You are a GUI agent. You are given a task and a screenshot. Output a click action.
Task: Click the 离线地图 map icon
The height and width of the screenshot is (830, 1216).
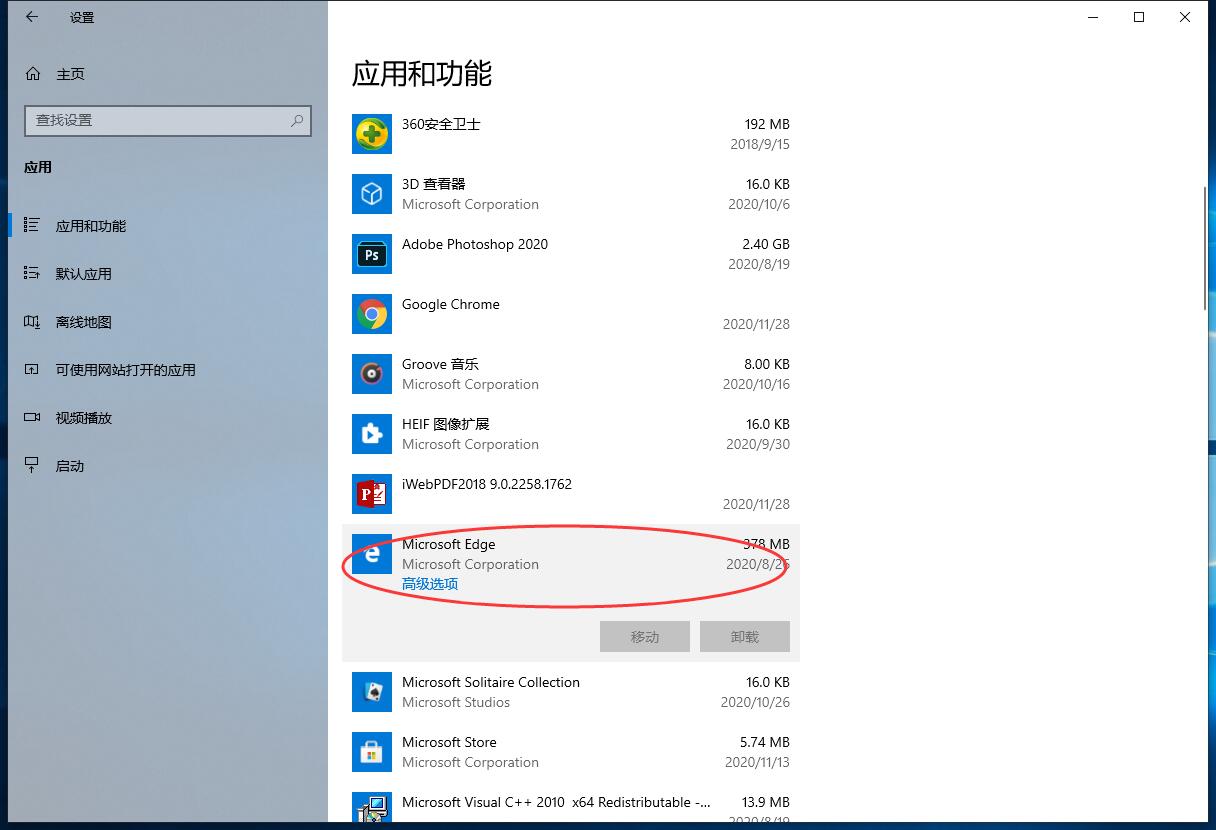[32, 322]
